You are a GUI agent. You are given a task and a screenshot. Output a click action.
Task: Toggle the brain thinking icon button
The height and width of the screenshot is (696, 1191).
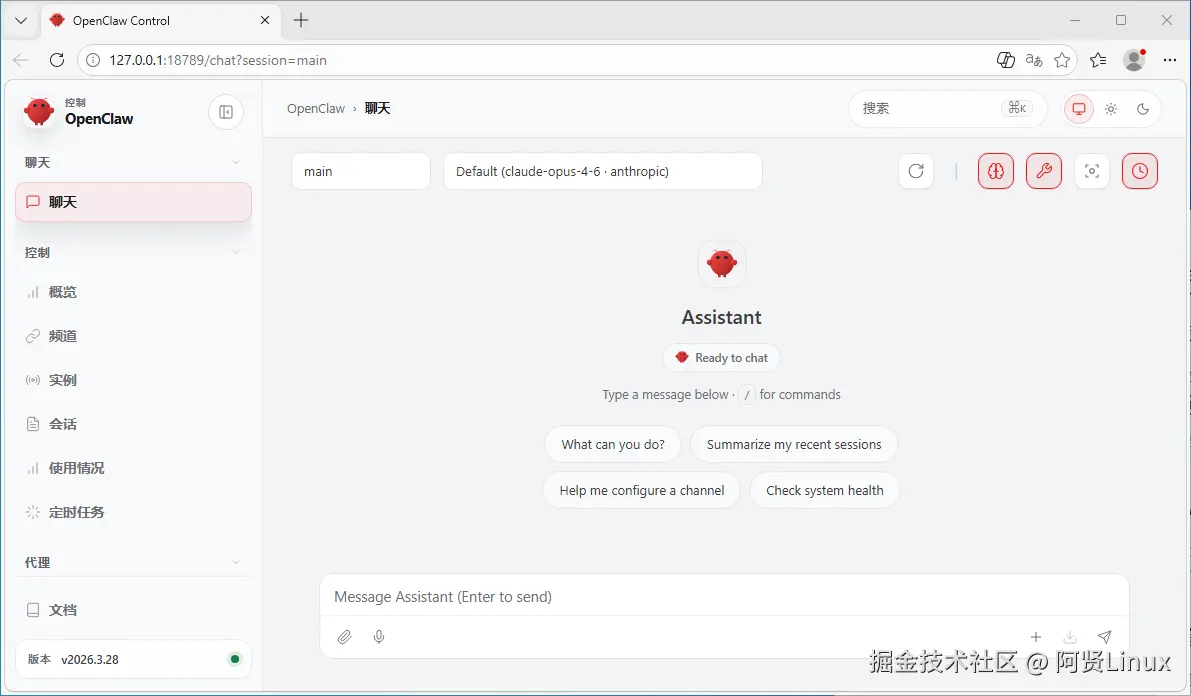pyautogui.click(x=996, y=171)
